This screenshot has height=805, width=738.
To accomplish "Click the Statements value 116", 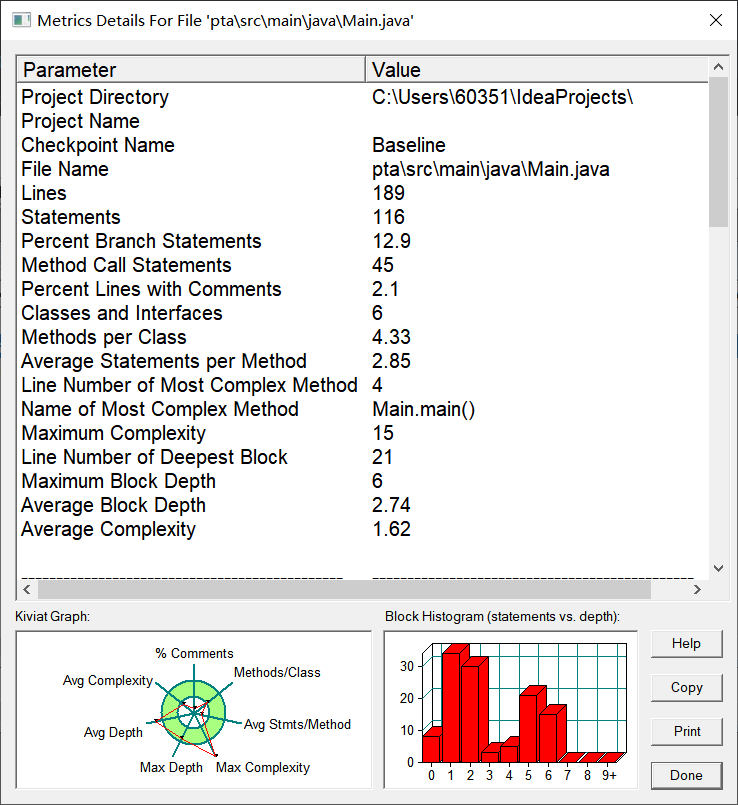I will point(389,217).
